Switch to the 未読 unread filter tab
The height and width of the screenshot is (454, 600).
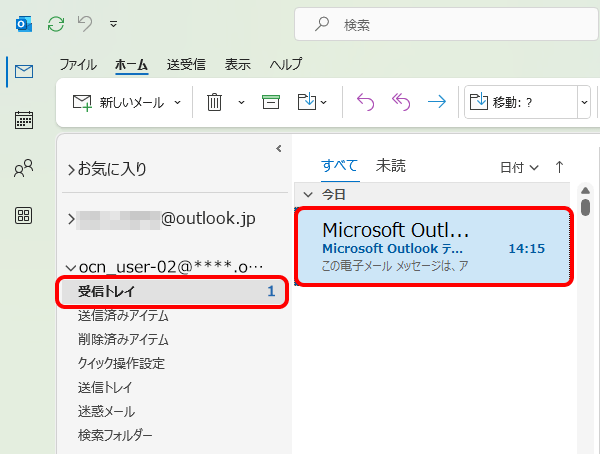click(391, 166)
